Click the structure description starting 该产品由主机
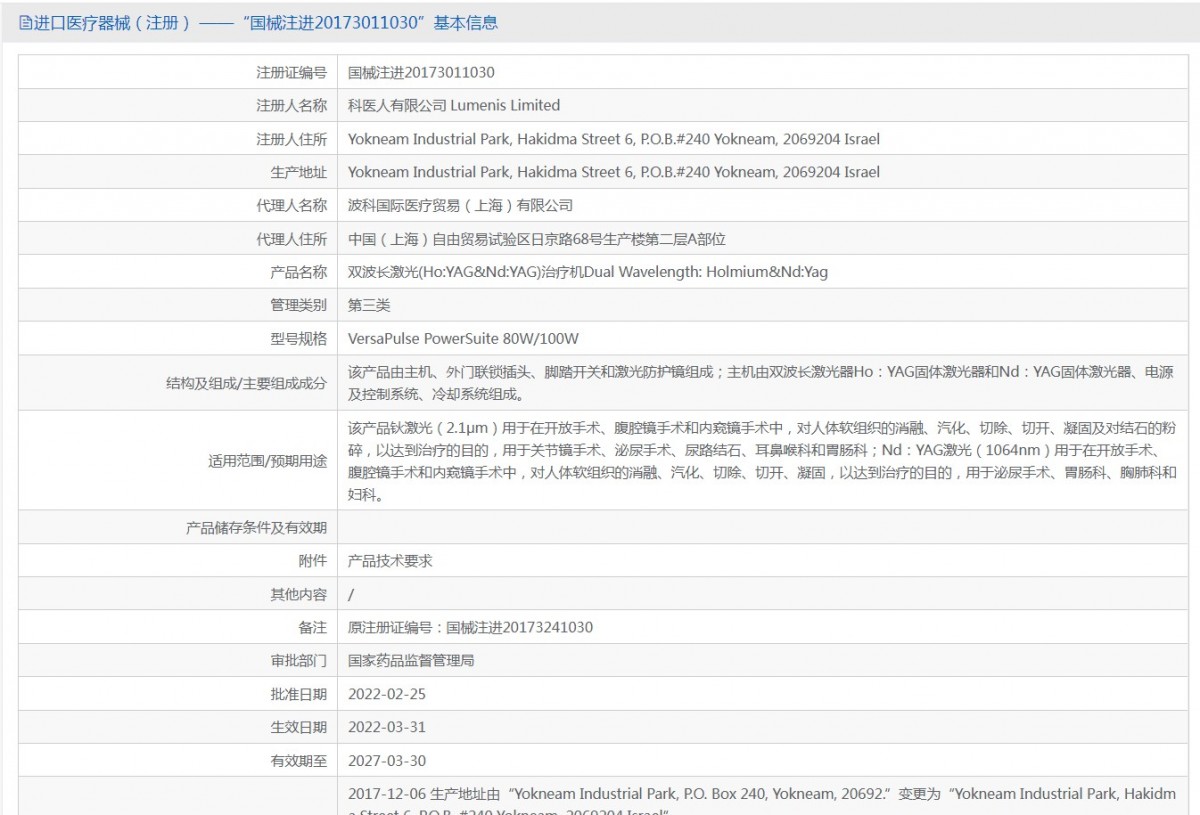Screen dimensions: 1200x815 (x=760, y=383)
